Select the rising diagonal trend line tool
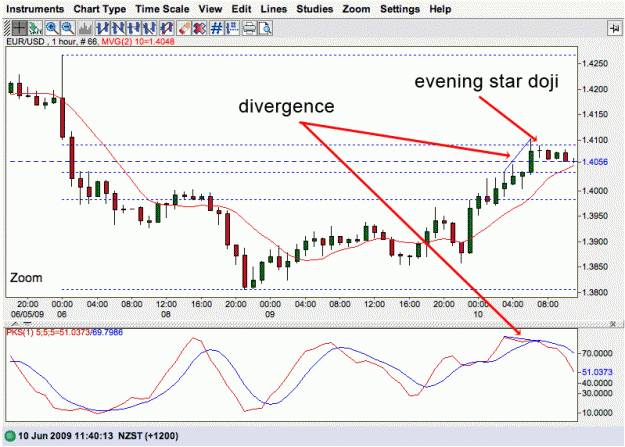 [103, 28]
